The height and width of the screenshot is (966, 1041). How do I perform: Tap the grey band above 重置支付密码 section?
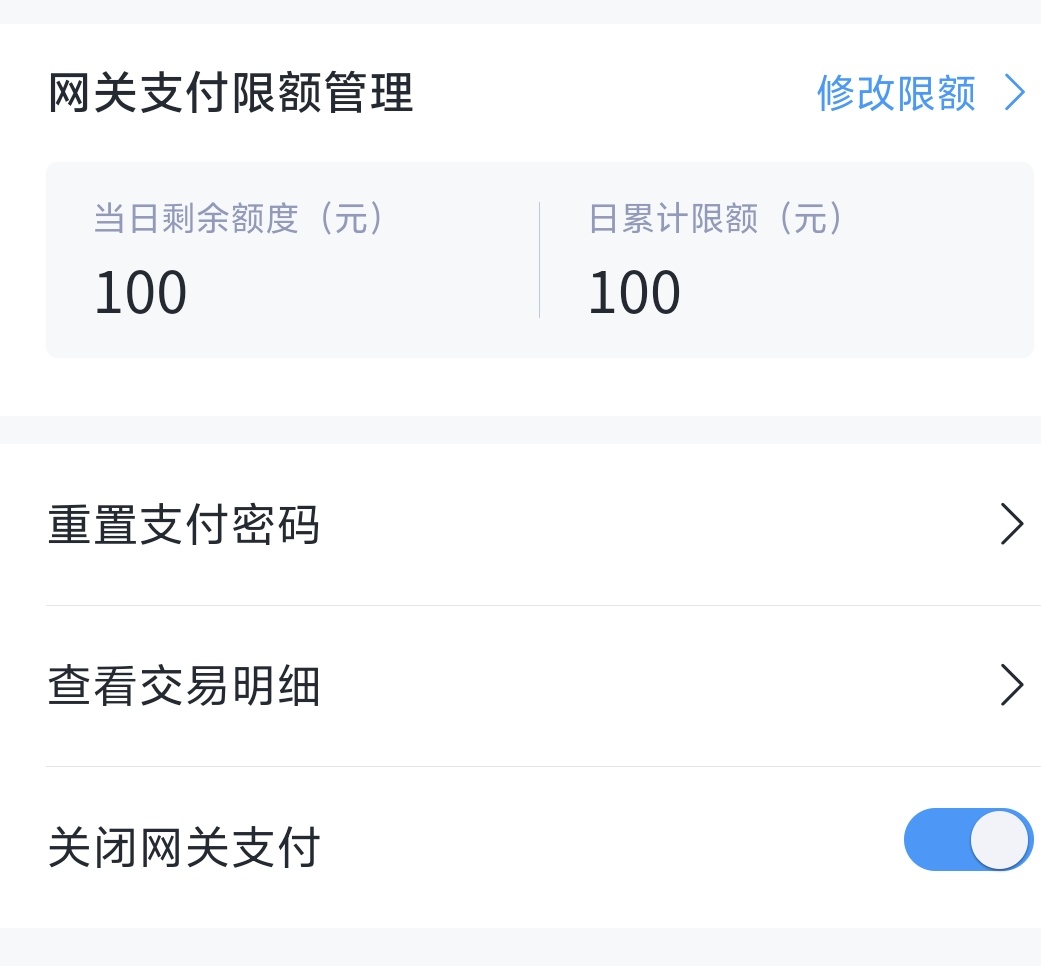click(520, 430)
